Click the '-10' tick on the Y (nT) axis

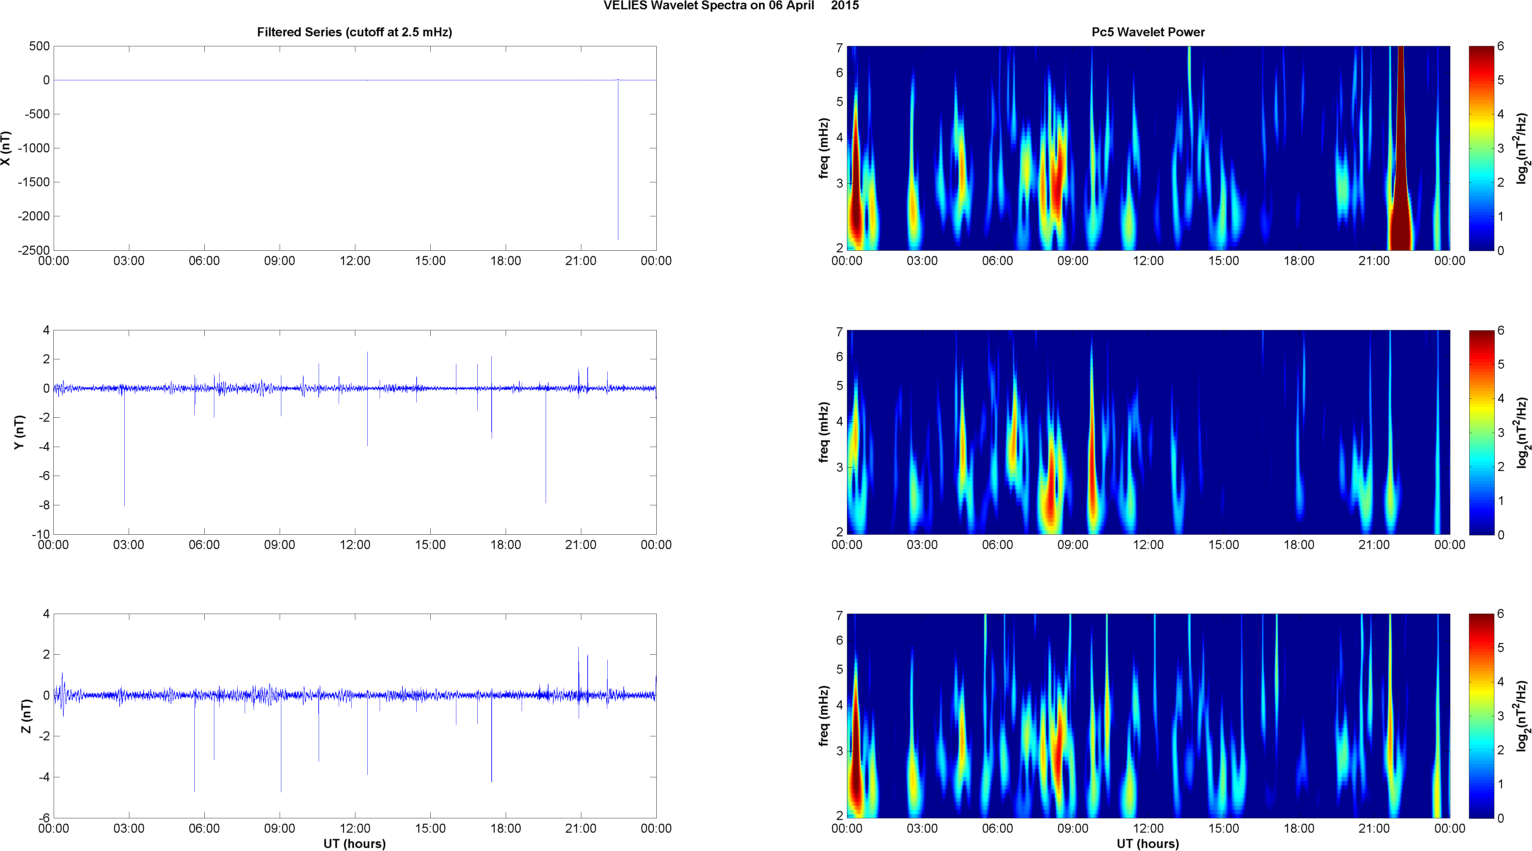tap(41, 534)
